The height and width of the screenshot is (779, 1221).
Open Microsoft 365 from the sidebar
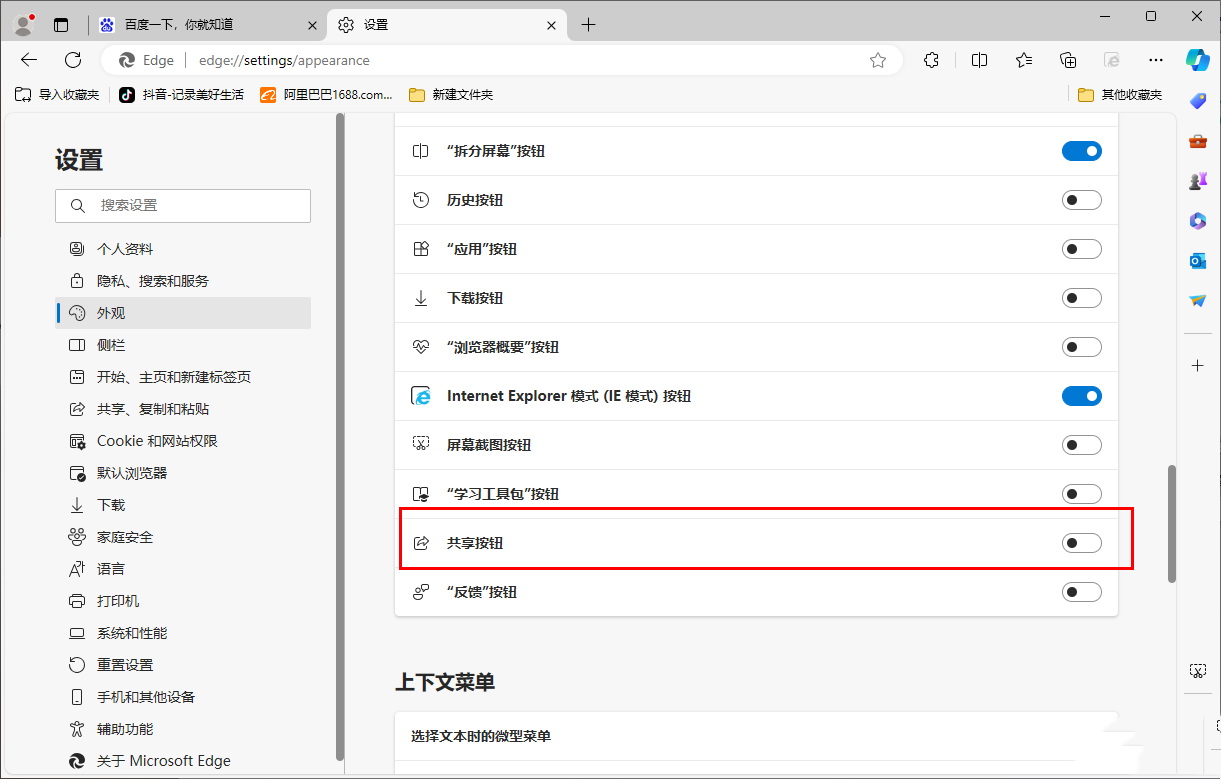[1197, 220]
